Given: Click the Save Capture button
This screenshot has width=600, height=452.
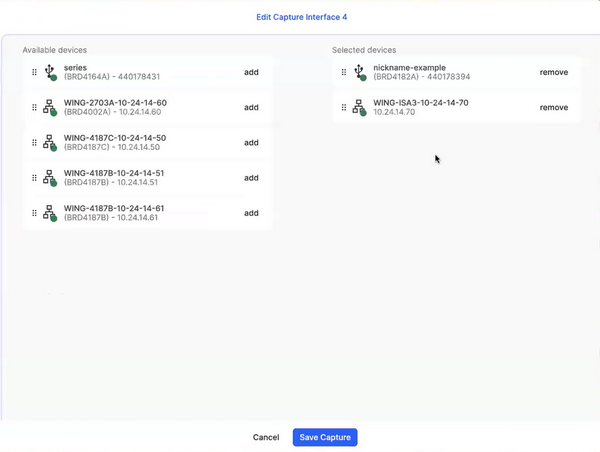Looking at the screenshot, I should click(325, 437).
